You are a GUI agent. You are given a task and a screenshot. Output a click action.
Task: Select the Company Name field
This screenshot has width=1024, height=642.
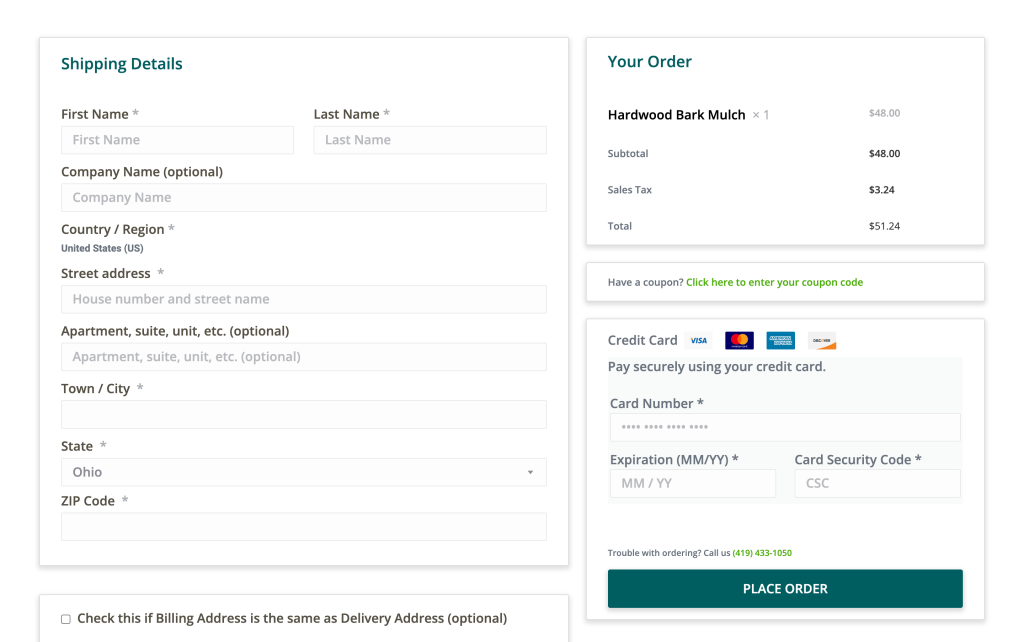(x=304, y=197)
